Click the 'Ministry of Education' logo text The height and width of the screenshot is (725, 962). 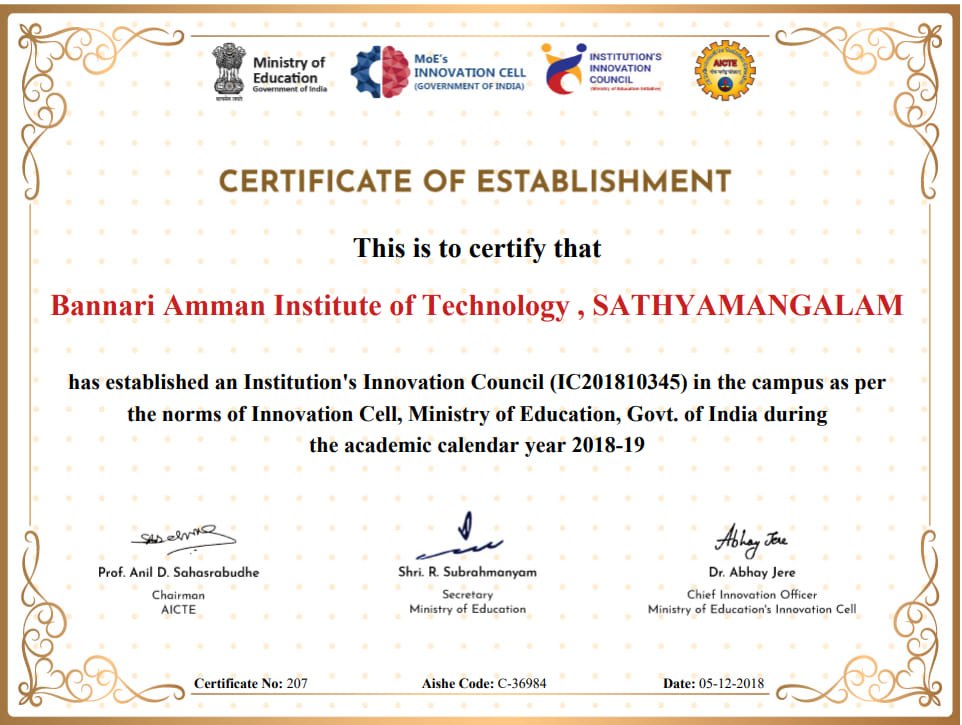point(289,70)
